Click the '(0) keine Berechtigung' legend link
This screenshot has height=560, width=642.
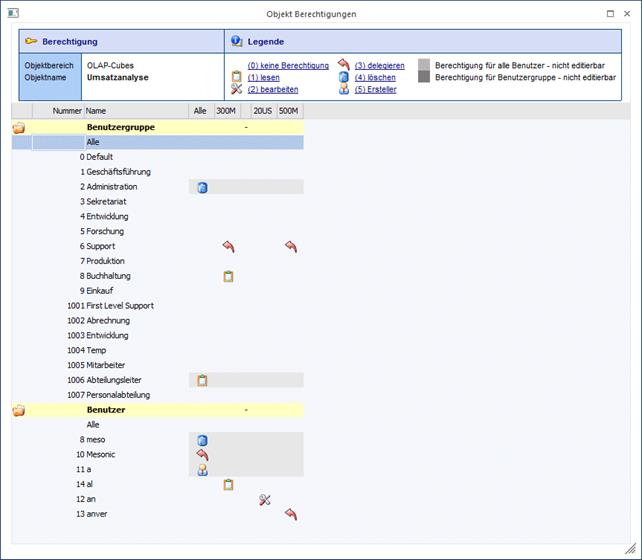coord(287,66)
